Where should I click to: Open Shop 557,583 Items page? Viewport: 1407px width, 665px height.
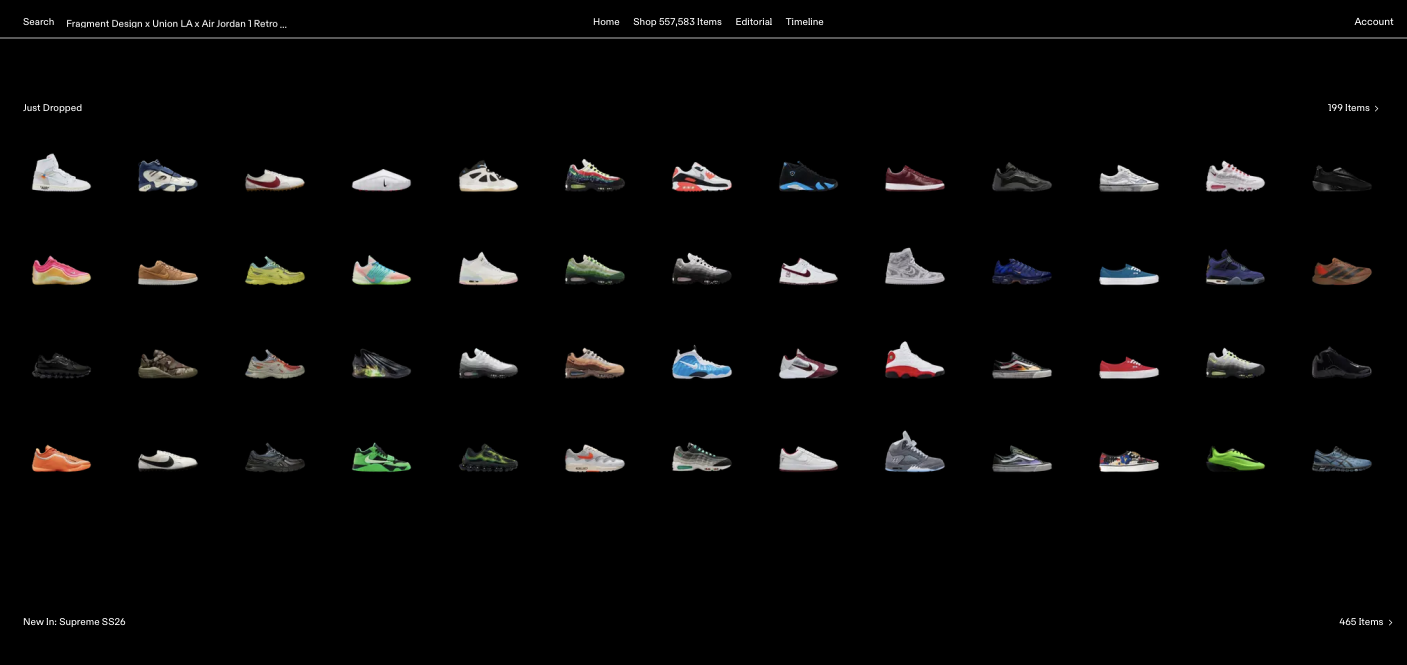pyautogui.click(x=677, y=22)
